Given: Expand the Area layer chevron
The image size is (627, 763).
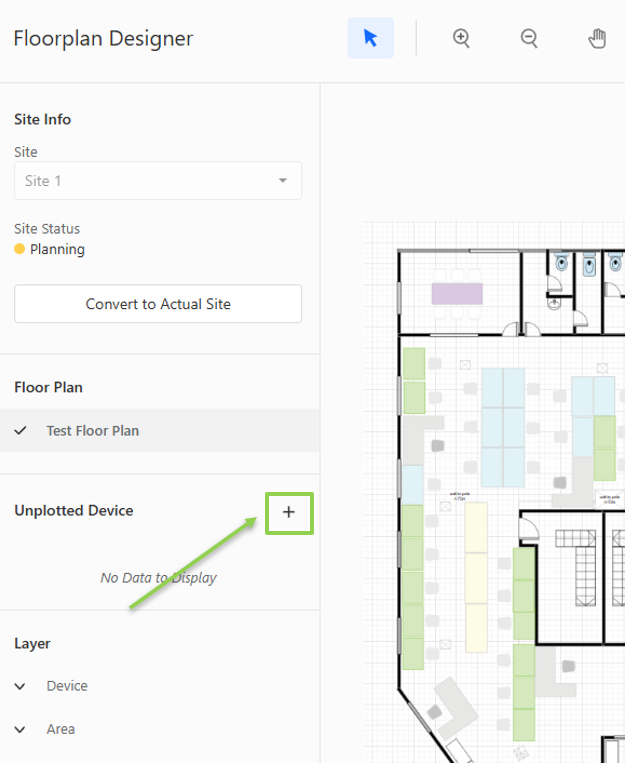Looking at the screenshot, I should [21, 729].
